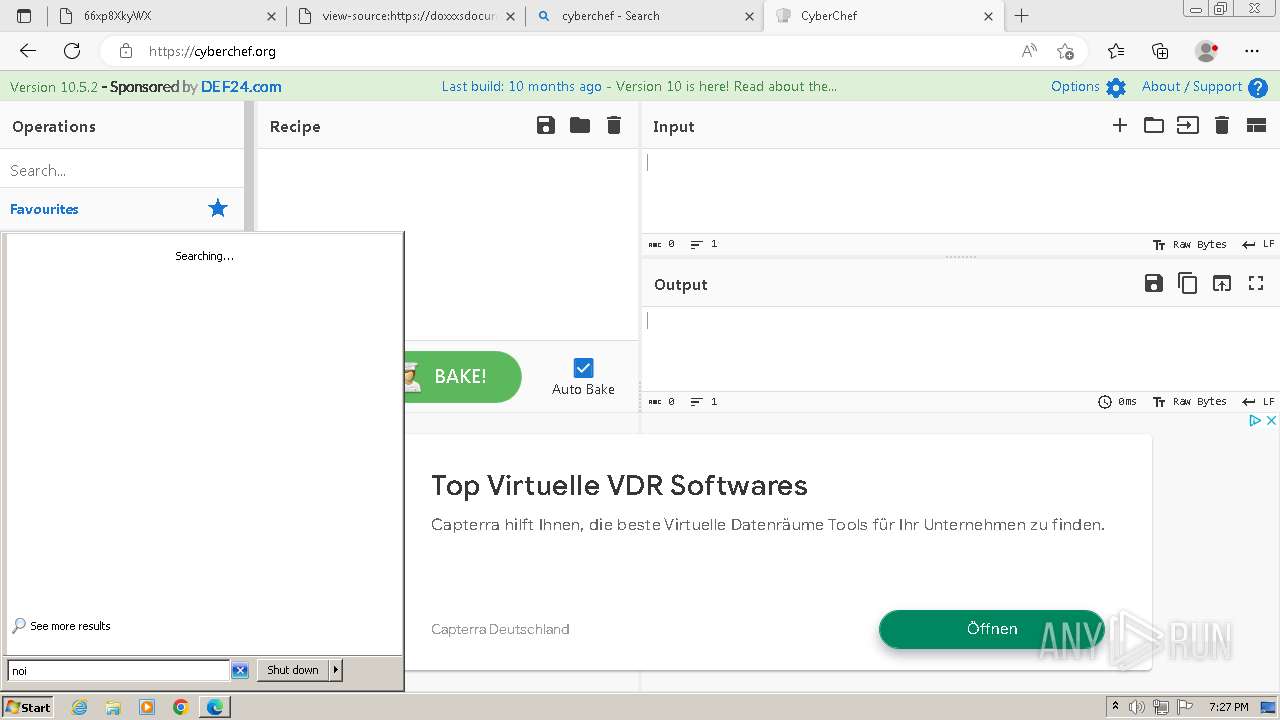The height and width of the screenshot is (720, 1280).
Task: Open the Start menu button
Action: pyautogui.click(x=28, y=707)
